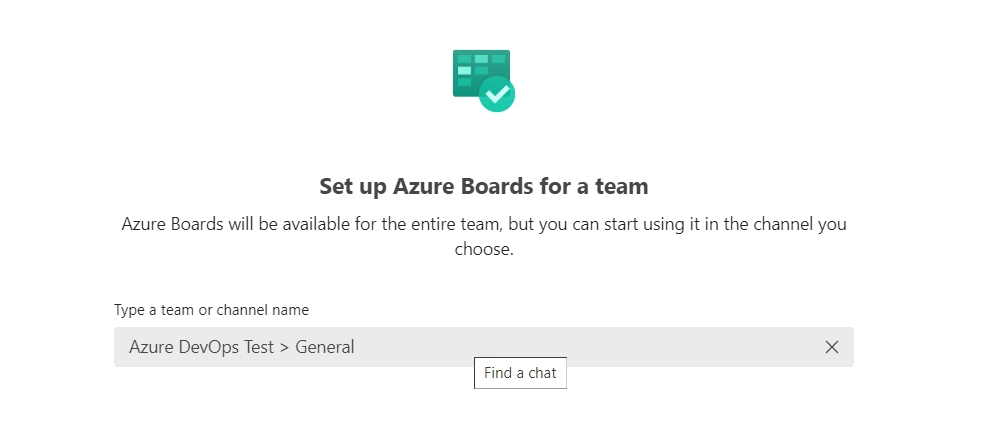The height and width of the screenshot is (444, 981).
Task: Click the 'Find a chat' tooltip
Action: coord(521,373)
